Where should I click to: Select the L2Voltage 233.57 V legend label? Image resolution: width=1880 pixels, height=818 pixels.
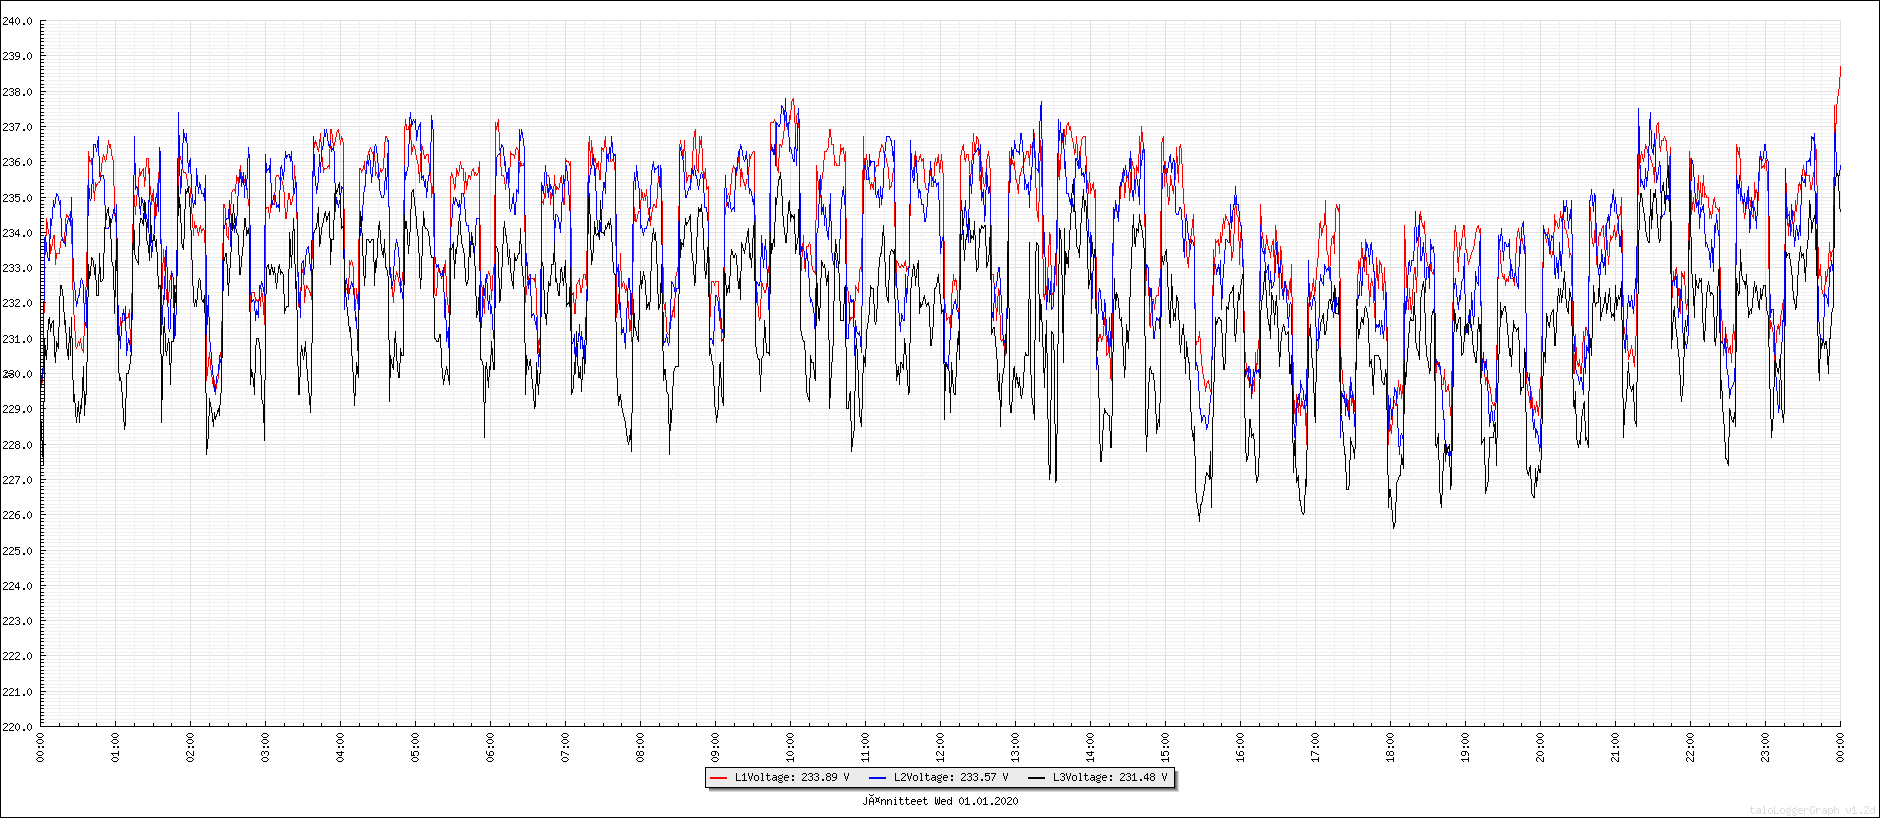click(950, 777)
